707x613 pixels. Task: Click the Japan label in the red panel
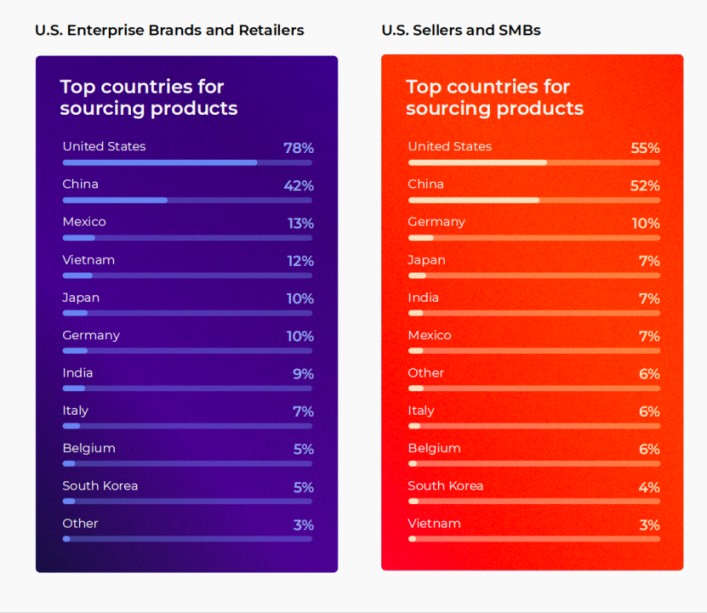click(x=427, y=260)
